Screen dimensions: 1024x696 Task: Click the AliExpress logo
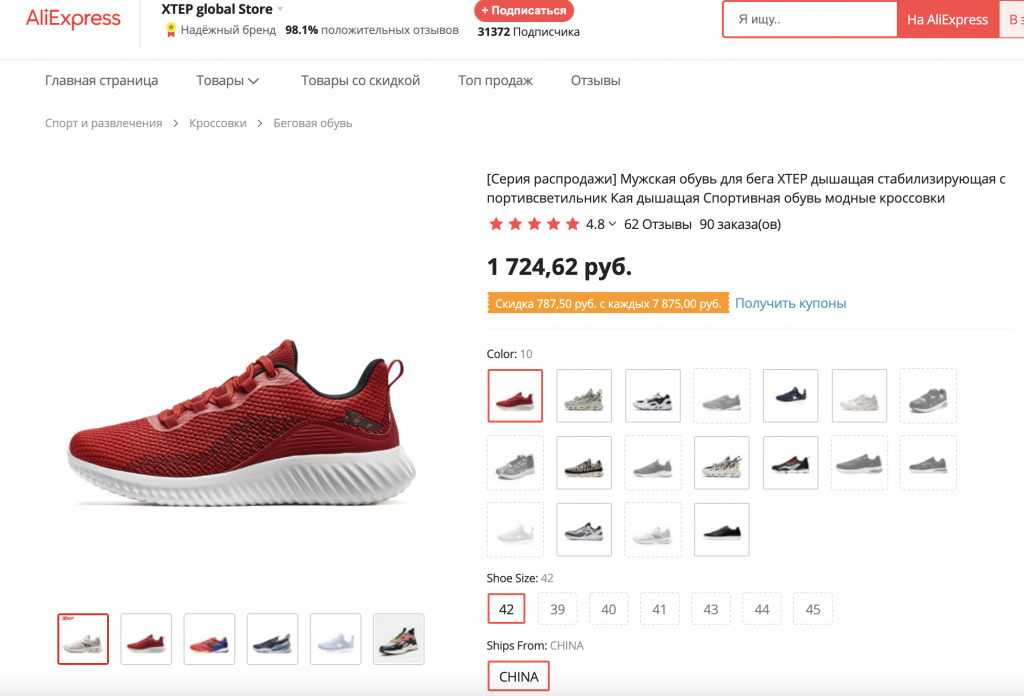[x=73, y=19]
